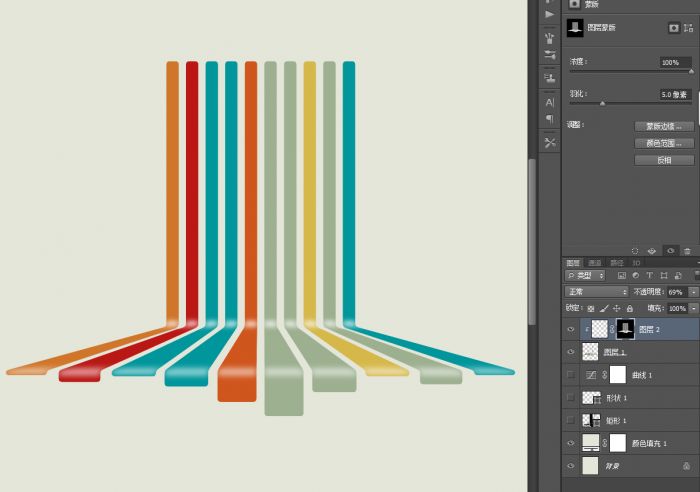
Task: Show the 曲线 1 adjustment layer
Action: click(x=571, y=375)
